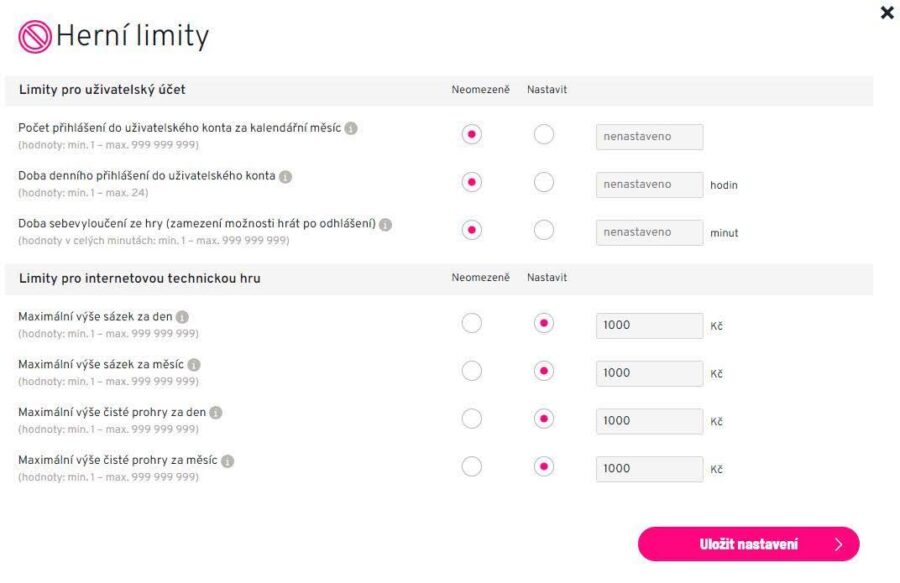
Task: Select Nastavit for self-exclusion time
Action: coord(544,231)
